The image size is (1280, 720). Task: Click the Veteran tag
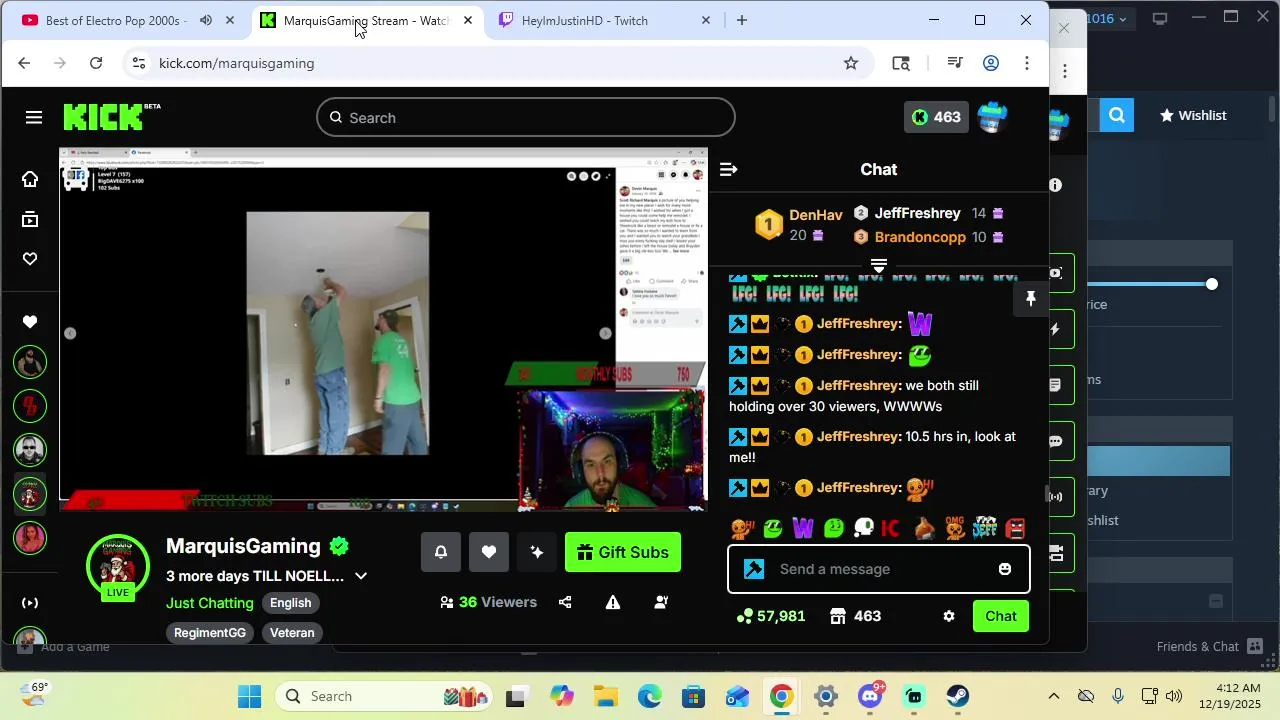(x=292, y=633)
